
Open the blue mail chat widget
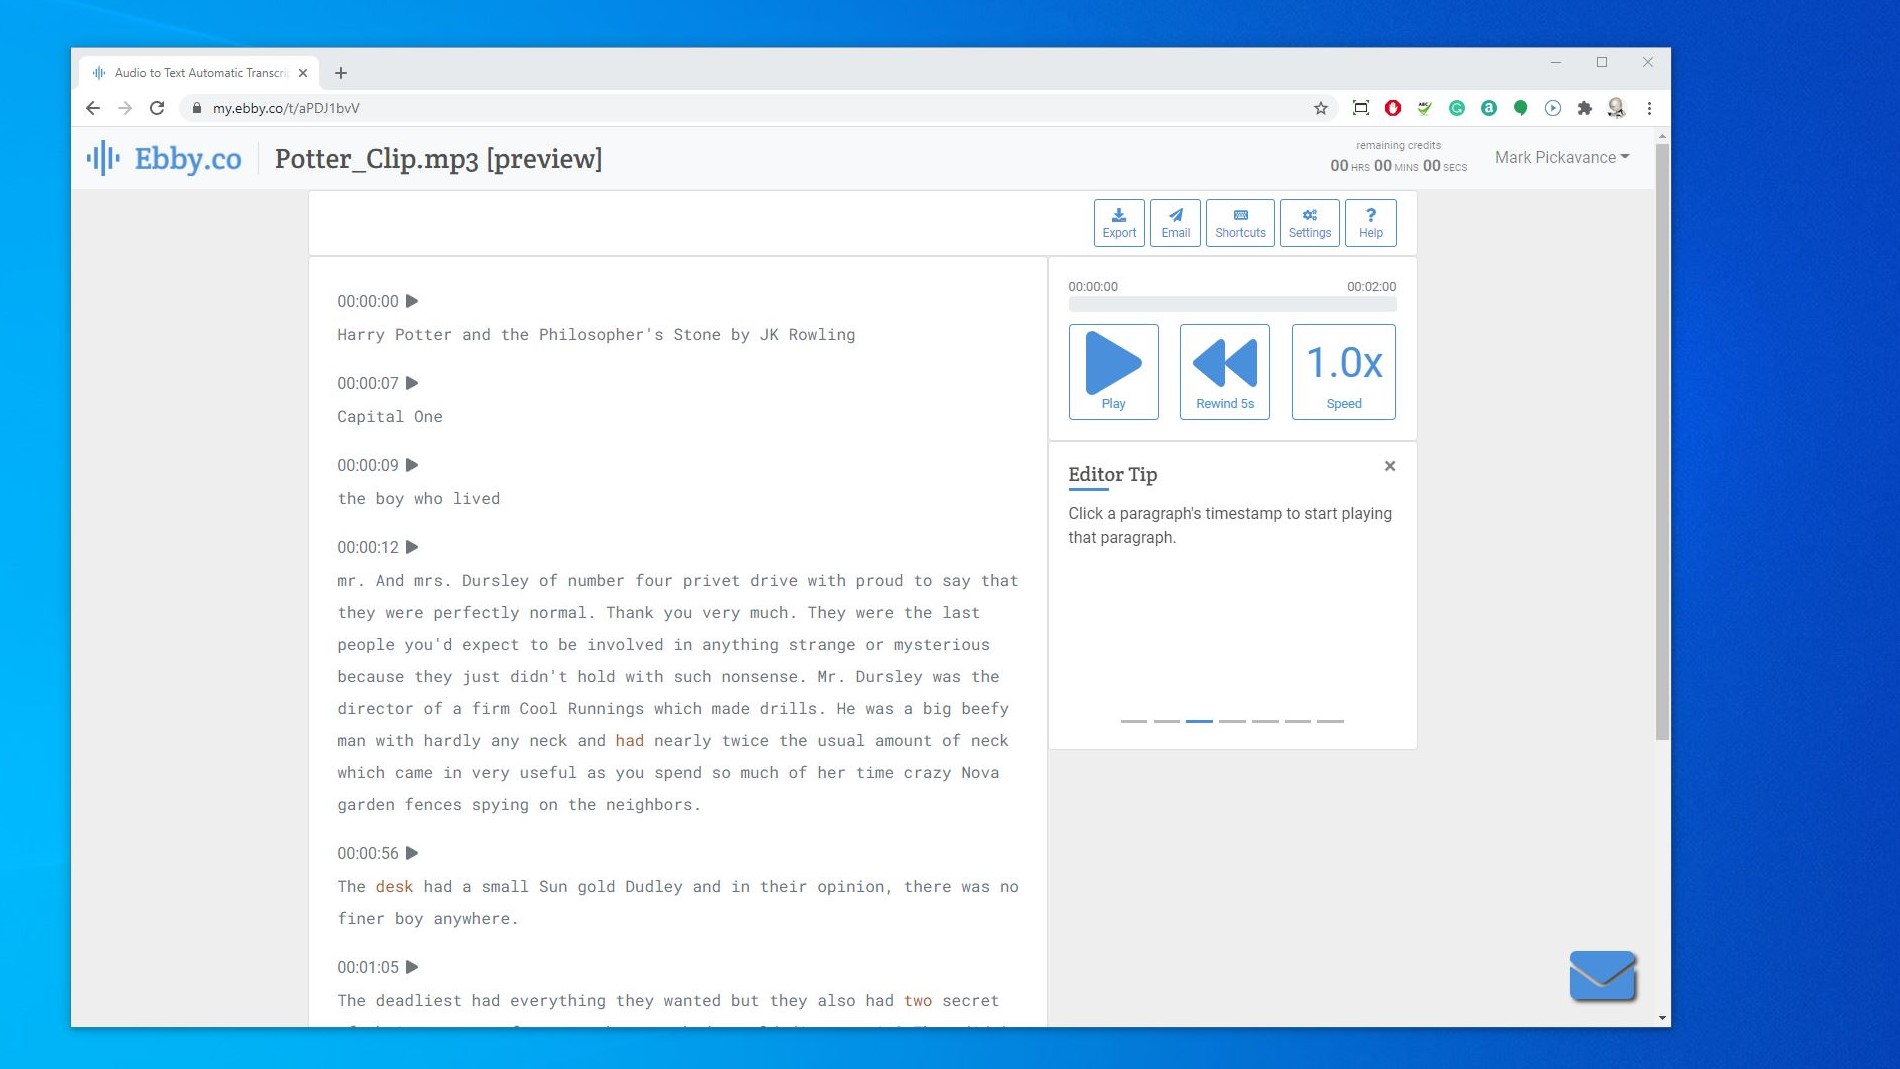pyautogui.click(x=1603, y=975)
